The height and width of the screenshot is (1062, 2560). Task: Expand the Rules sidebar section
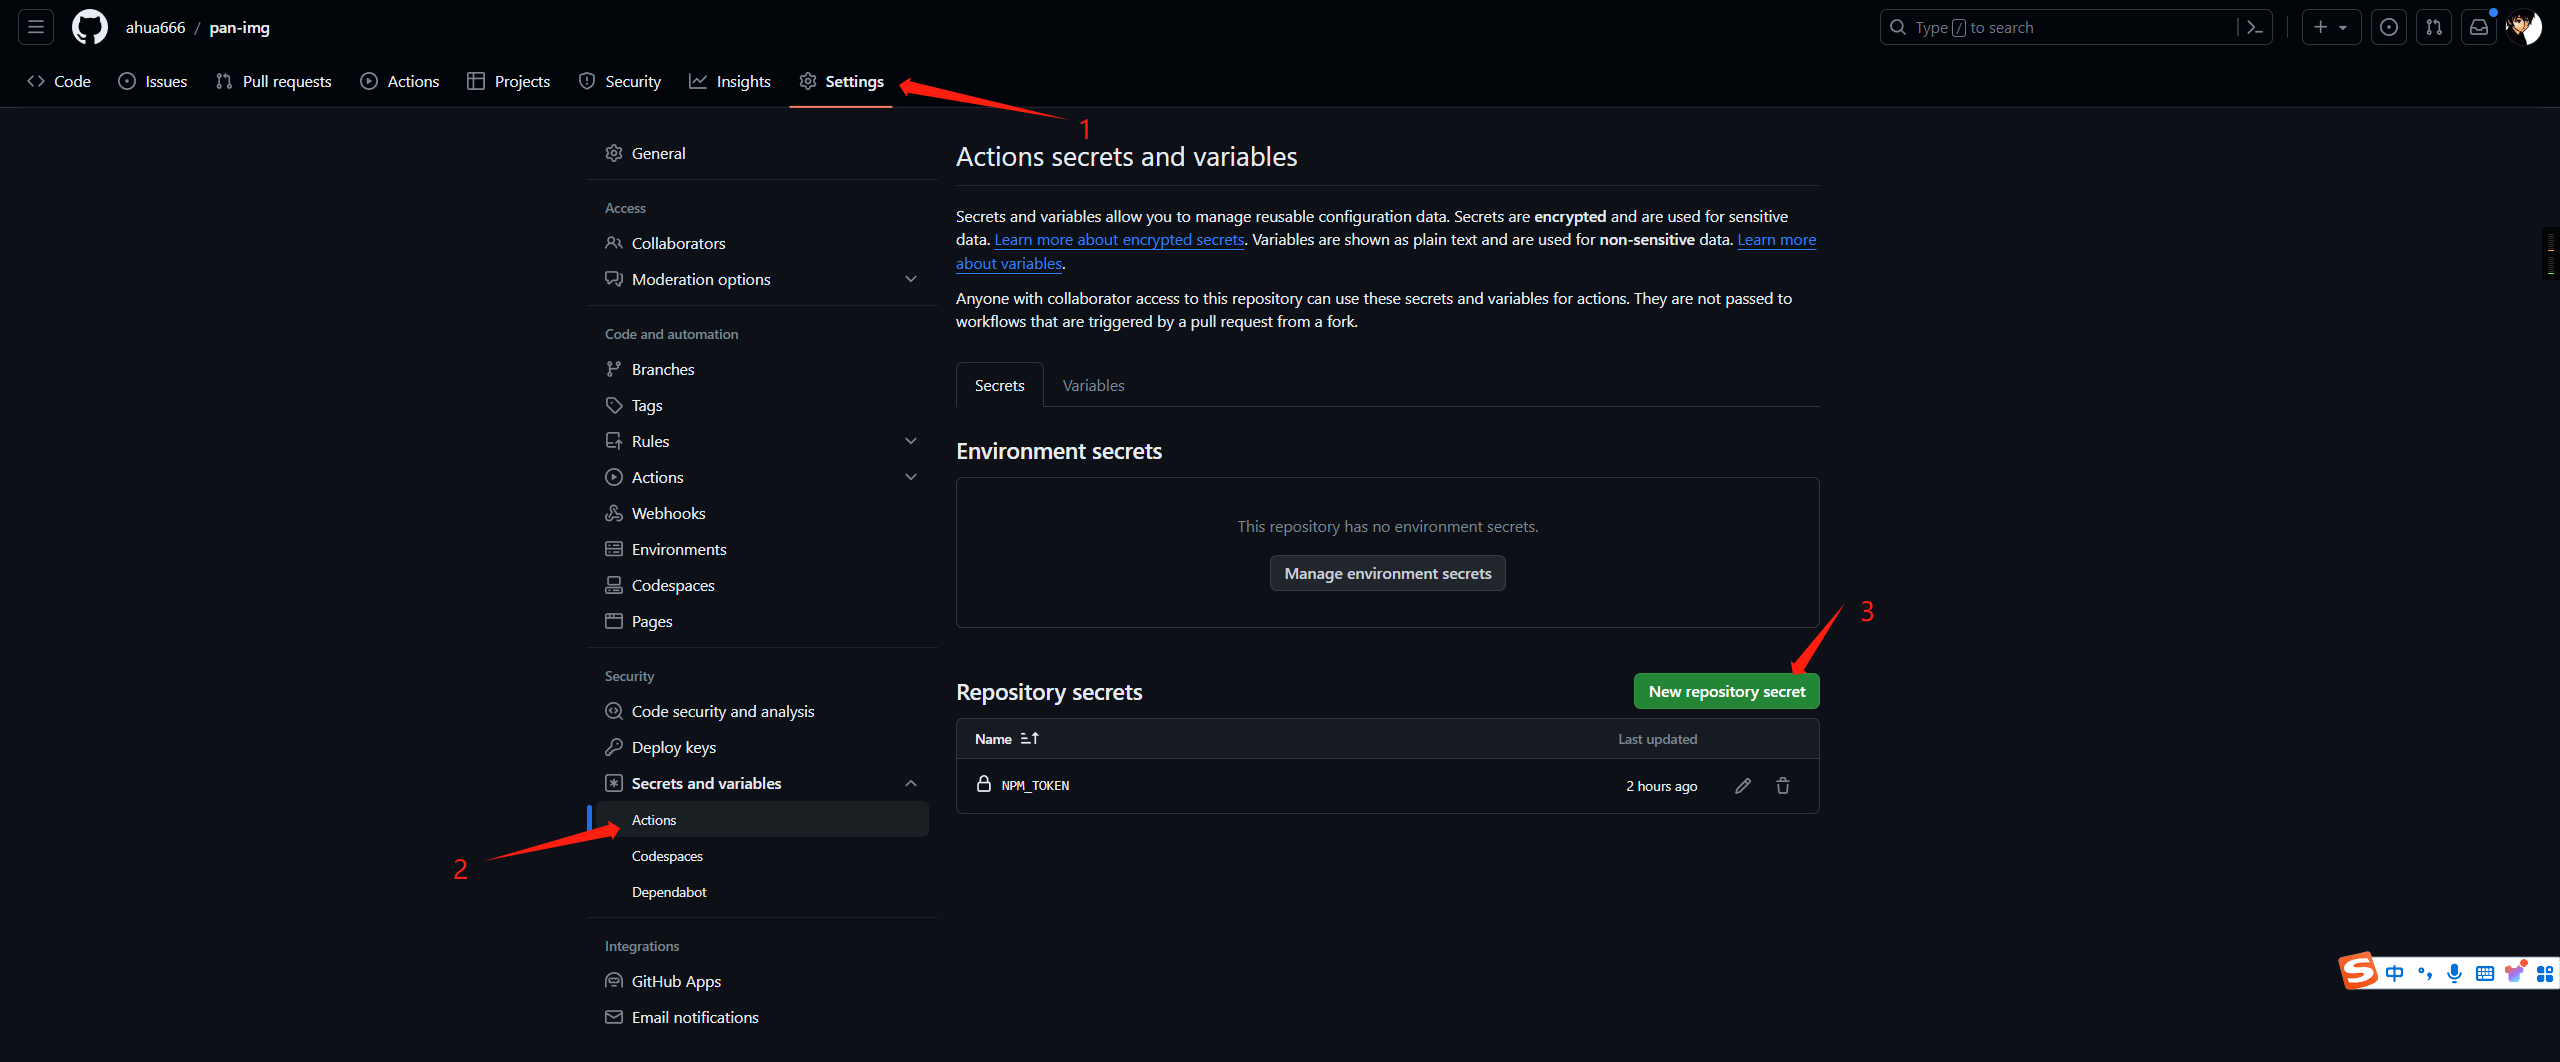(x=910, y=441)
